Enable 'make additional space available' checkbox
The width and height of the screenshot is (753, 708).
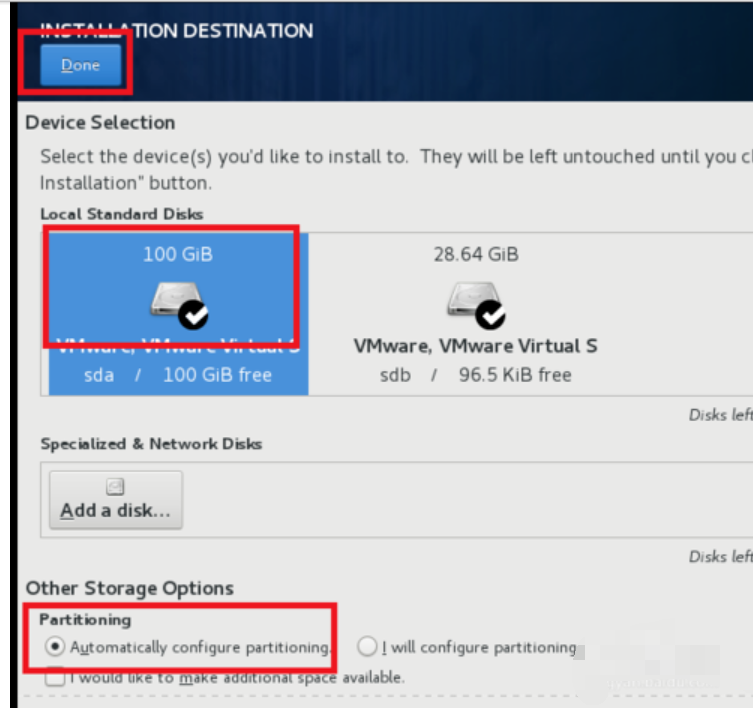[x=55, y=677]
